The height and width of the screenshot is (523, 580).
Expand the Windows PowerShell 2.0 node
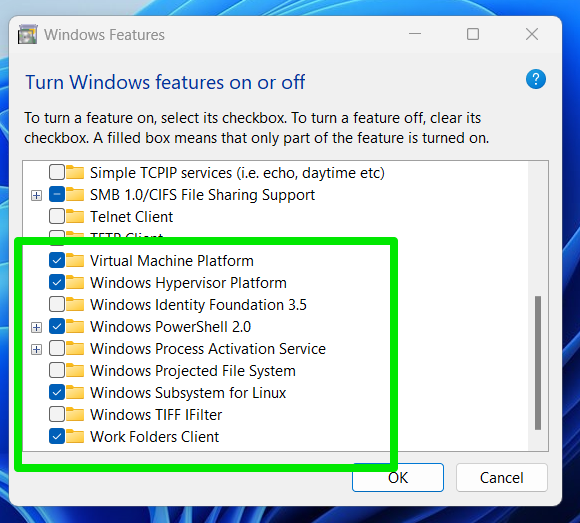tap(36, 327)
